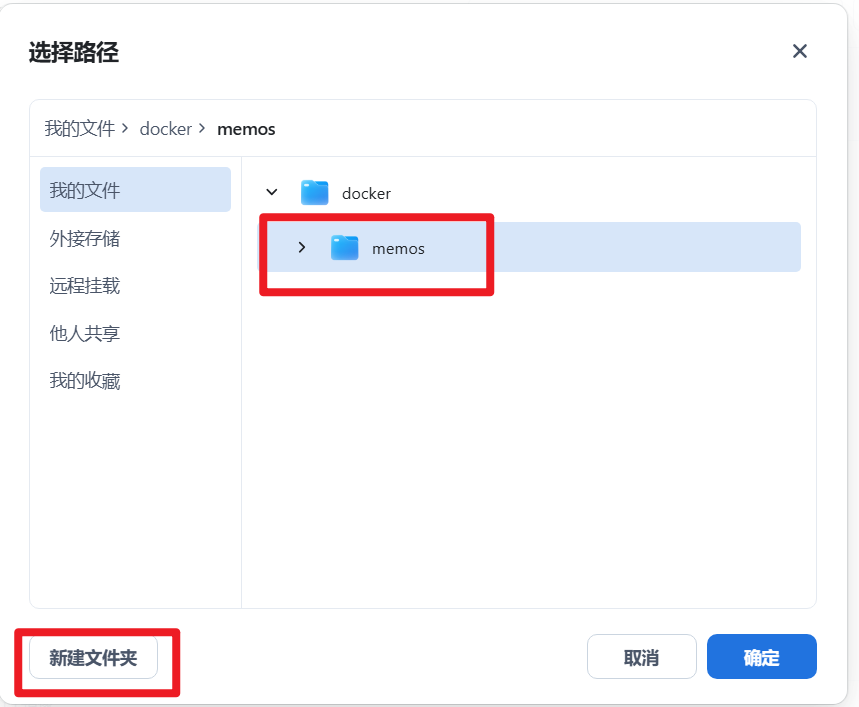The image size is (859, 707).
Task: Open 远程挂载 in the sidebar
Action: (85, 286)
